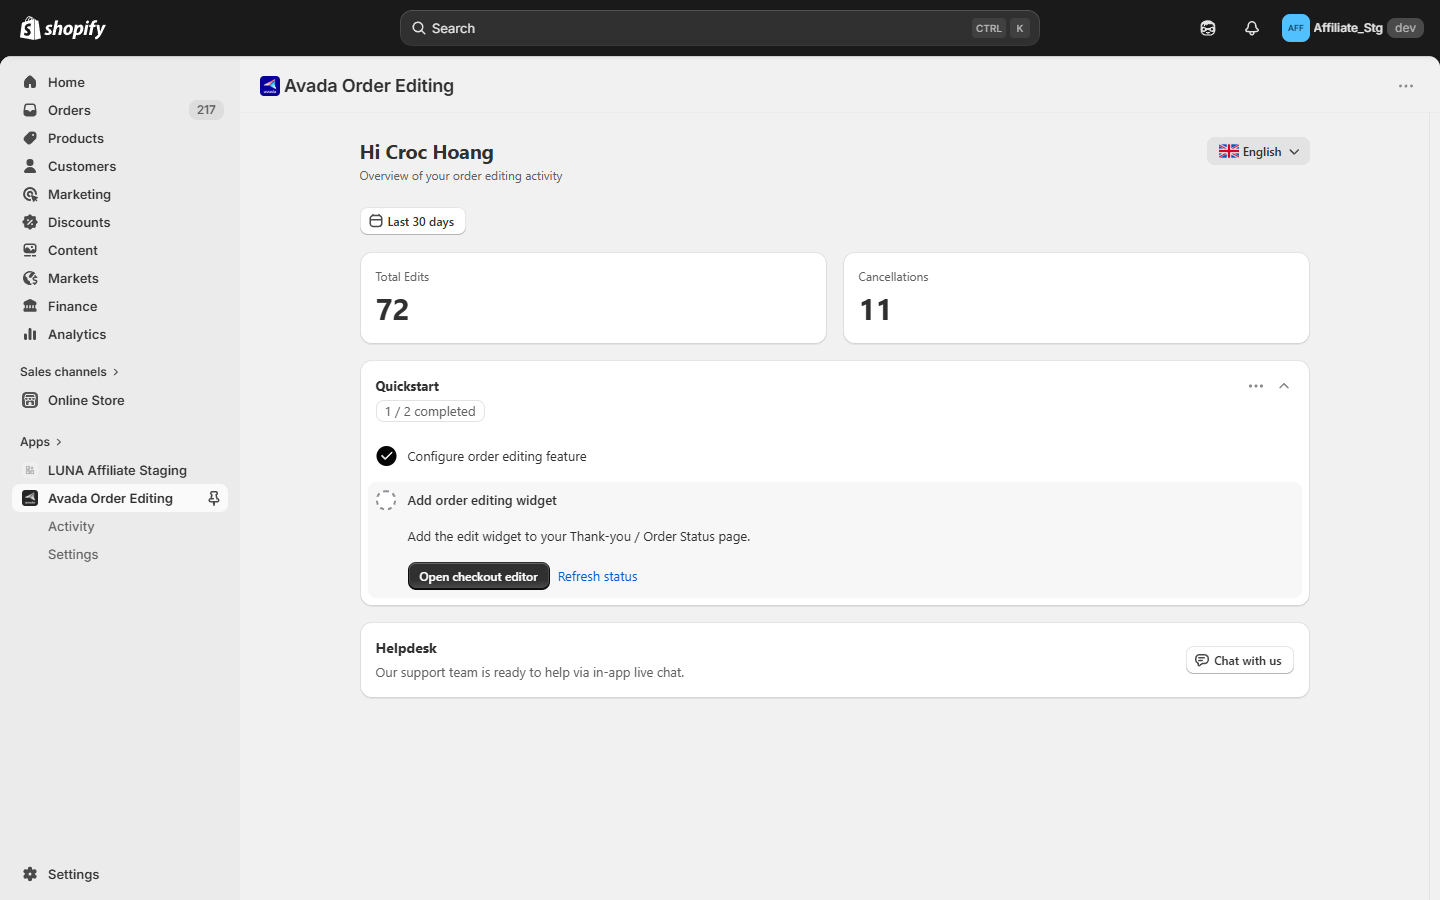Open the Sidekick assistant icon in top bar

[x=1208, y=28]
